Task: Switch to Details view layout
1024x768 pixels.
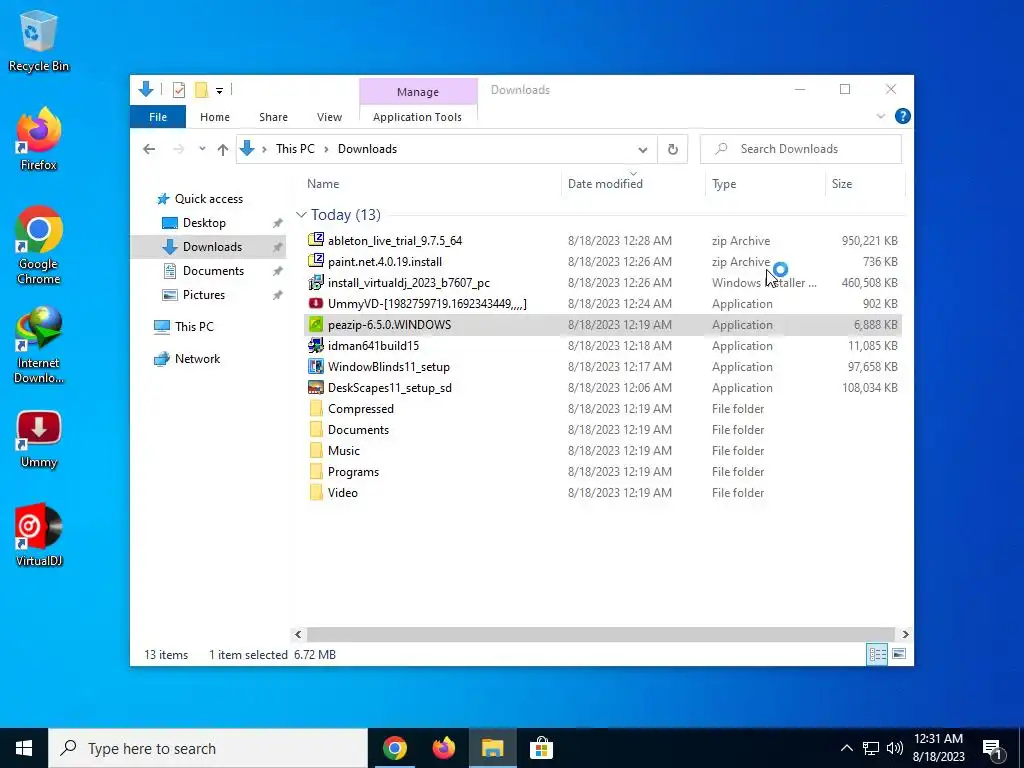Action: click(877, 654)
